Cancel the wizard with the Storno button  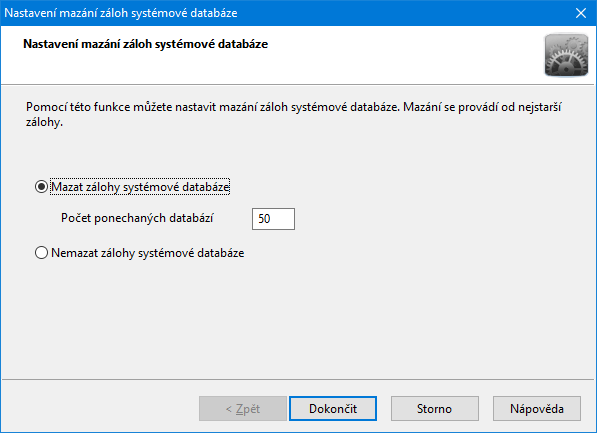[434, 409]
